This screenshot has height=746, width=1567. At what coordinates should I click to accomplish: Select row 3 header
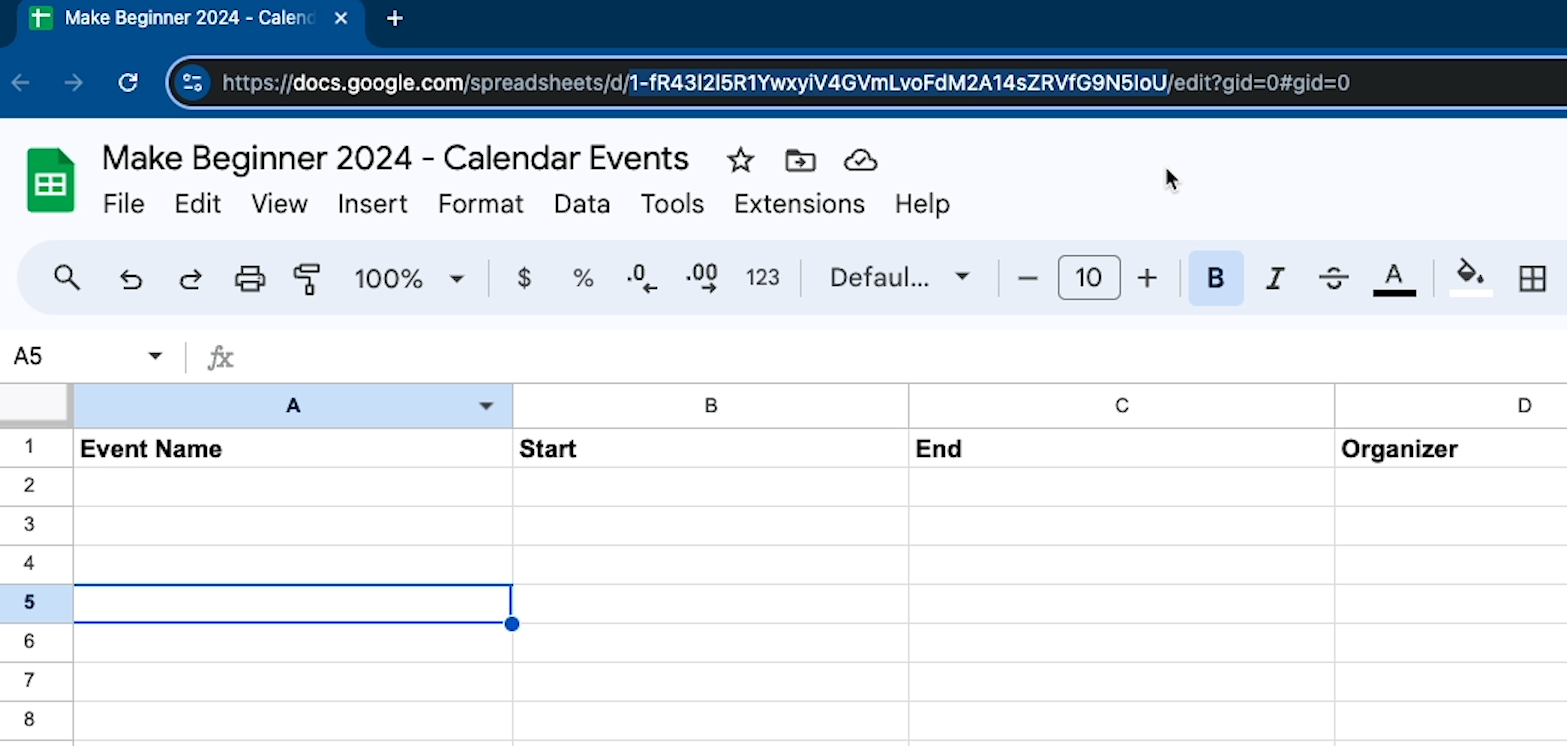(36, 525)
